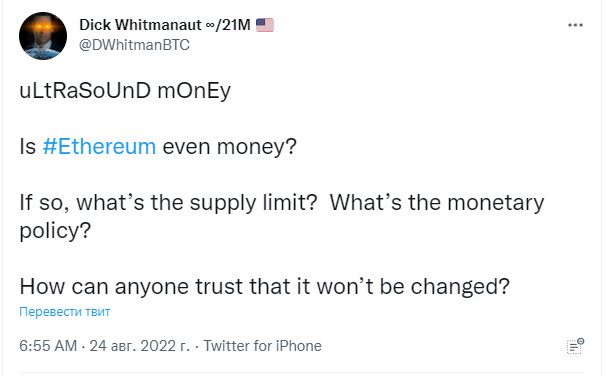Click the What's the monetary text
Screen dimensions: 606x376
(x=437, y=203)
